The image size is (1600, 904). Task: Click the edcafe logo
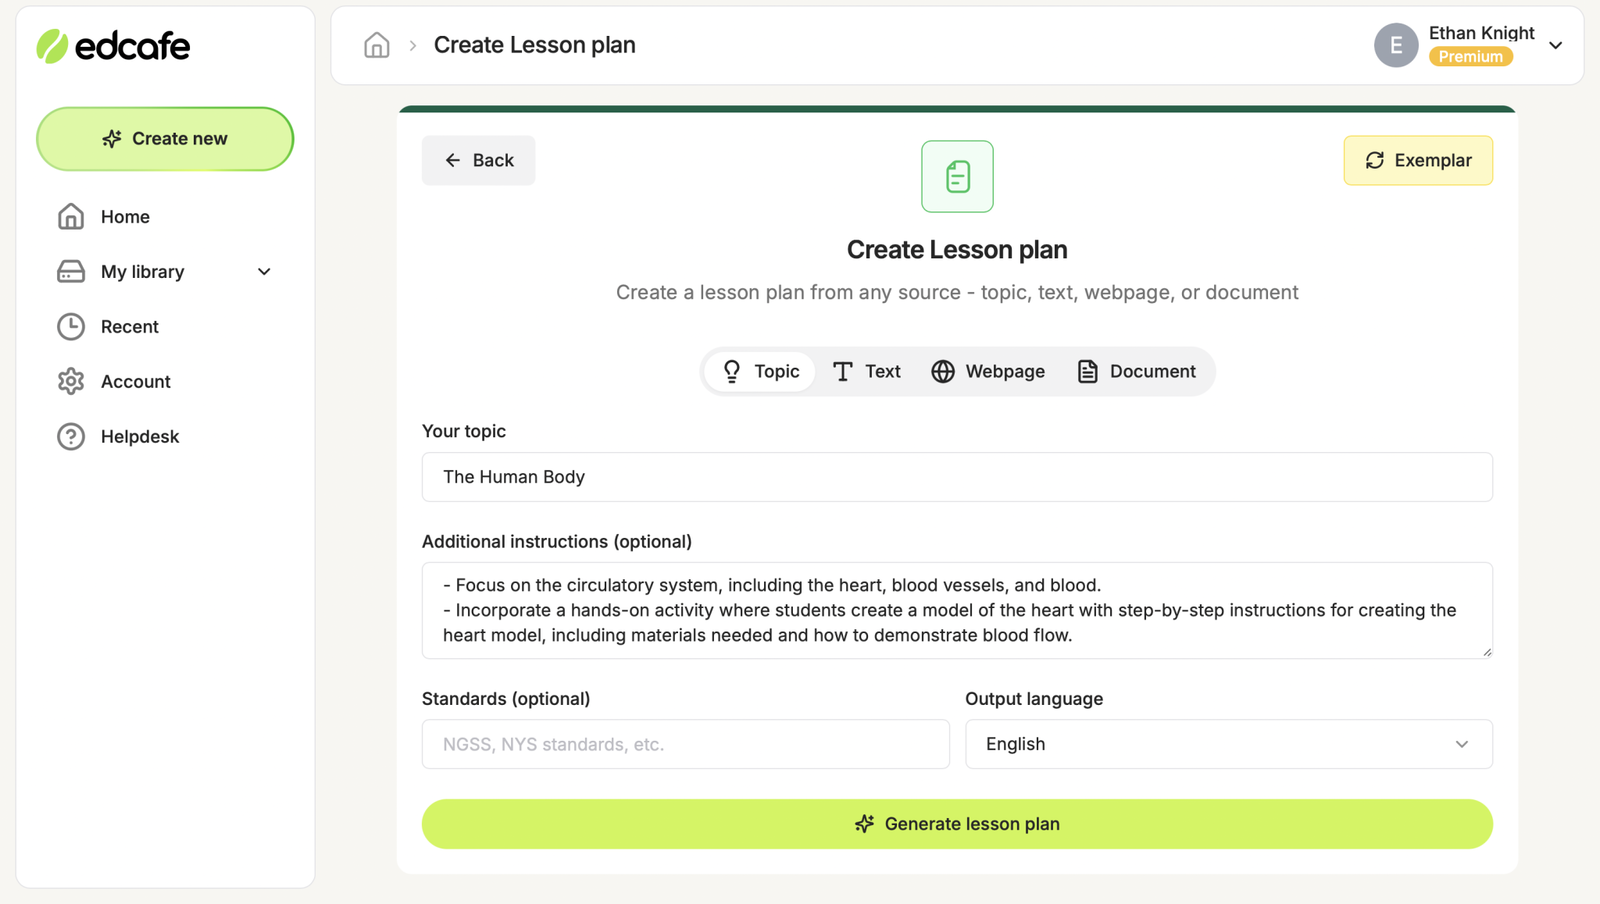click(x=113, y=45)
